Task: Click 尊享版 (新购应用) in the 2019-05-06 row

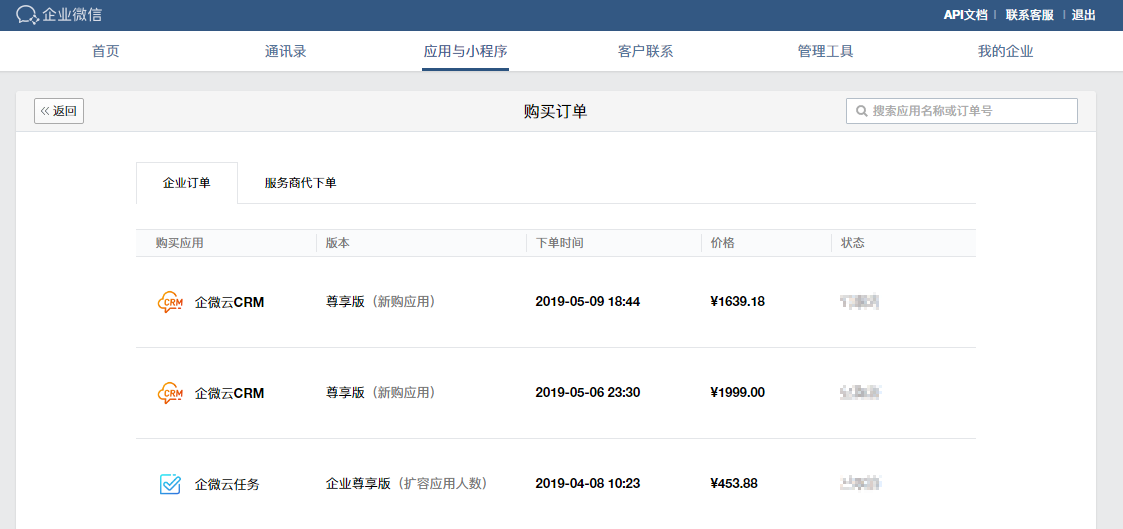Action: [x=381, y=393]
